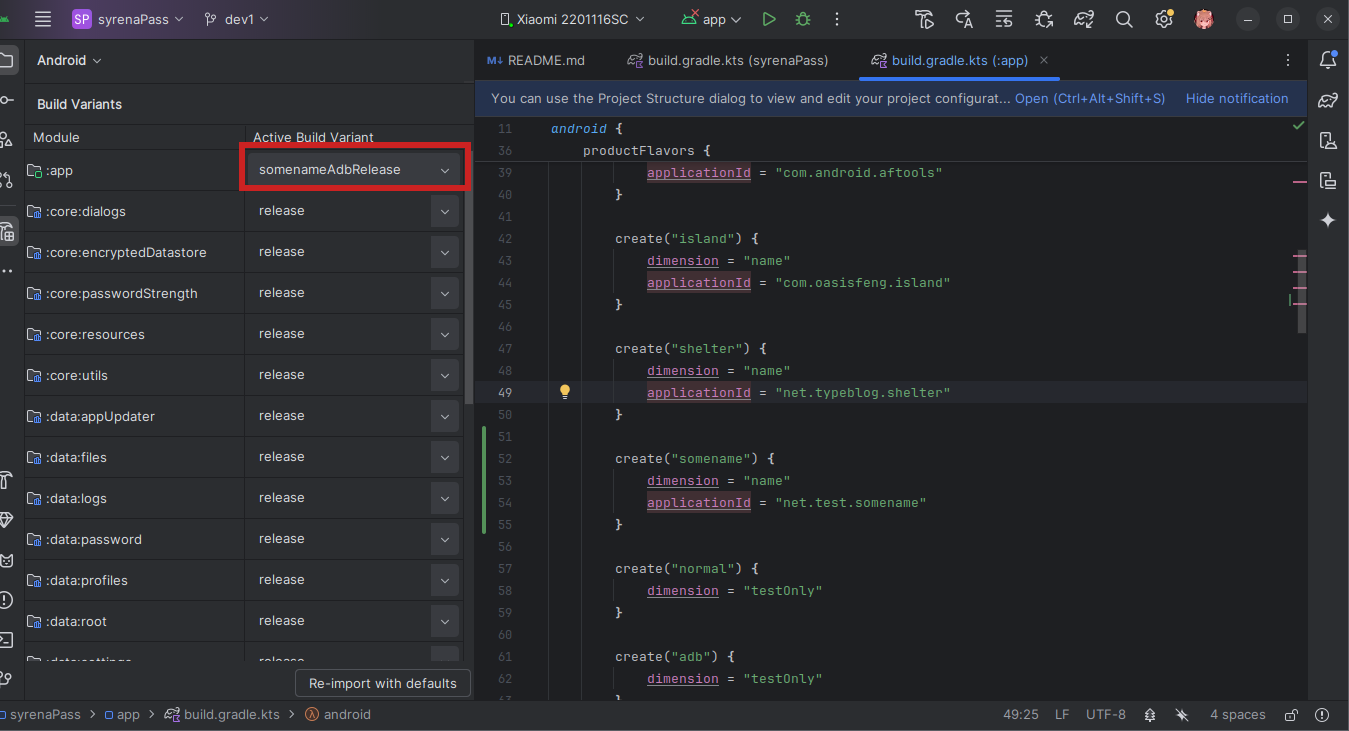Switch to the README.md tab
The height and width of the screenshot is (731, 1349).
tap(536, 60)
